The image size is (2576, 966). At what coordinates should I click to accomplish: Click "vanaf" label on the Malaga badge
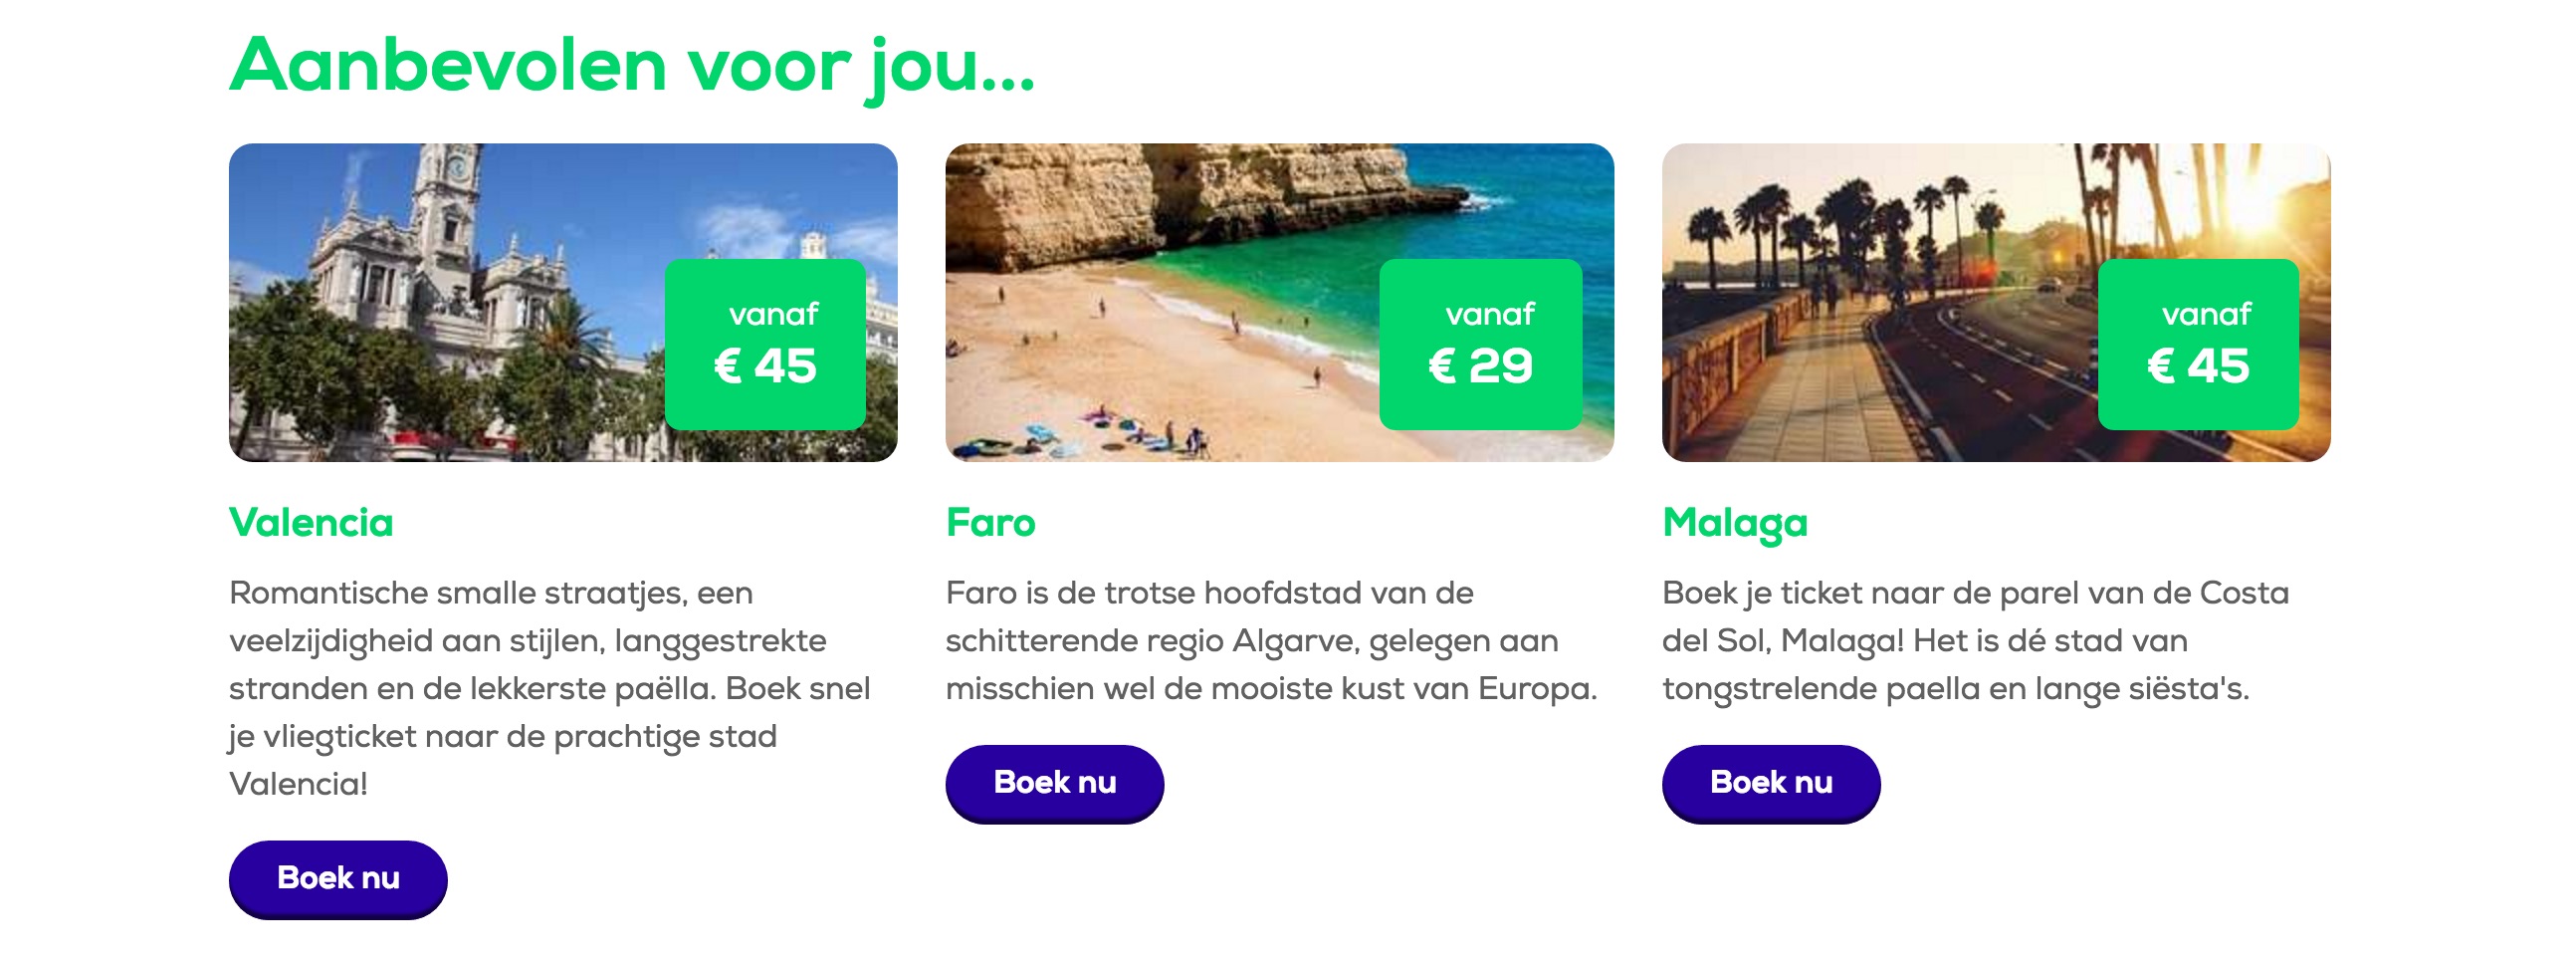[2206, 315]
